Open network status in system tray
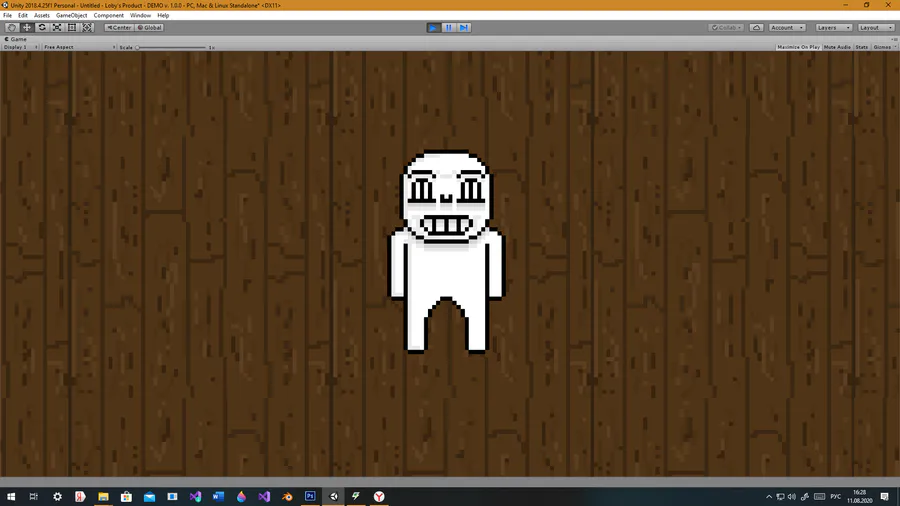900x506 pixels. [x=780, y=497]
